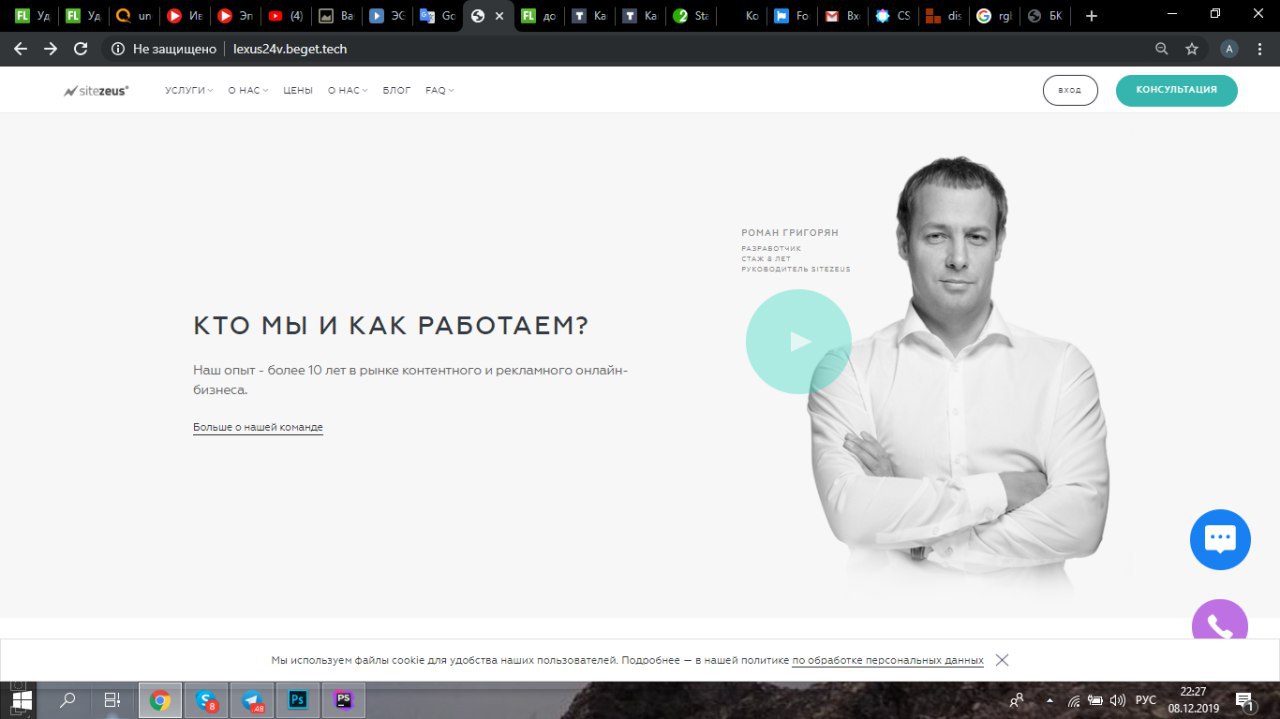Close the current lexus24v tab
The image size is (1280, 719).
click(x=499, y=16)
